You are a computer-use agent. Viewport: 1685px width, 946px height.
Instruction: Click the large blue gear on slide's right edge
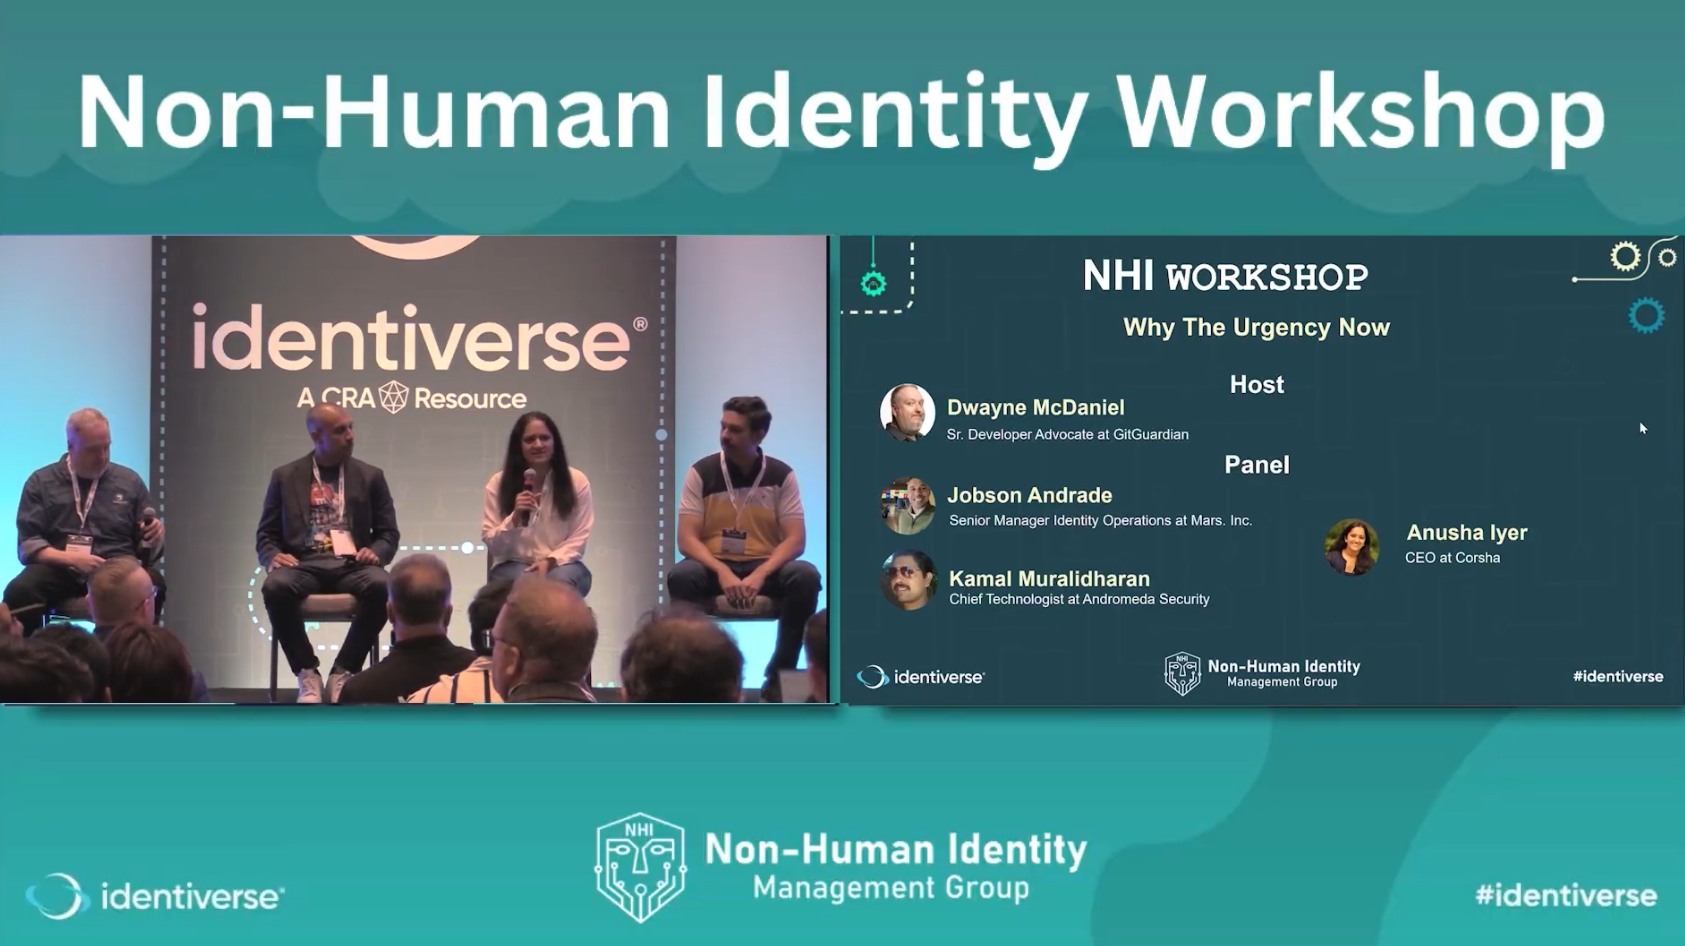(1645, 316)
